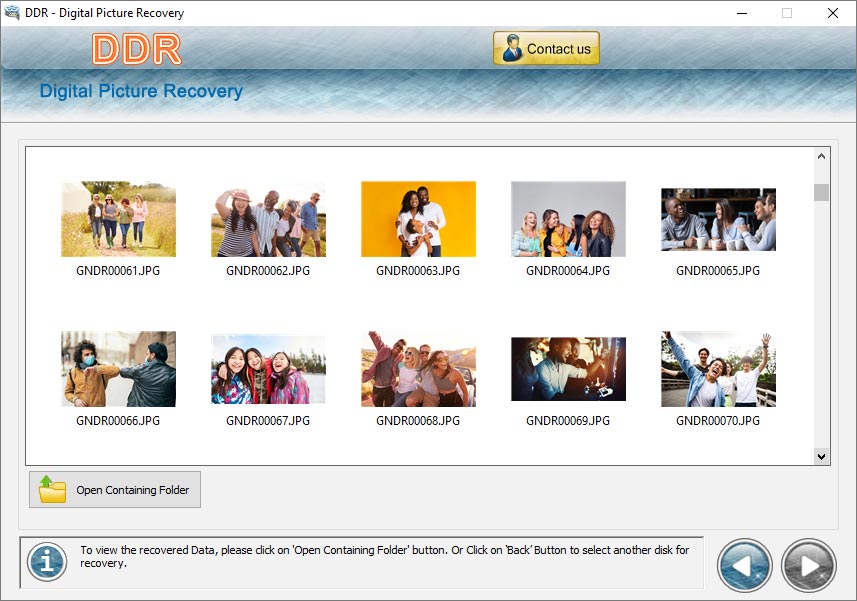The width and height of the screenshot is (857, 601).
Task: Pick the GNDR00064.JPG picture thumbnail
Action: (568, 219)
